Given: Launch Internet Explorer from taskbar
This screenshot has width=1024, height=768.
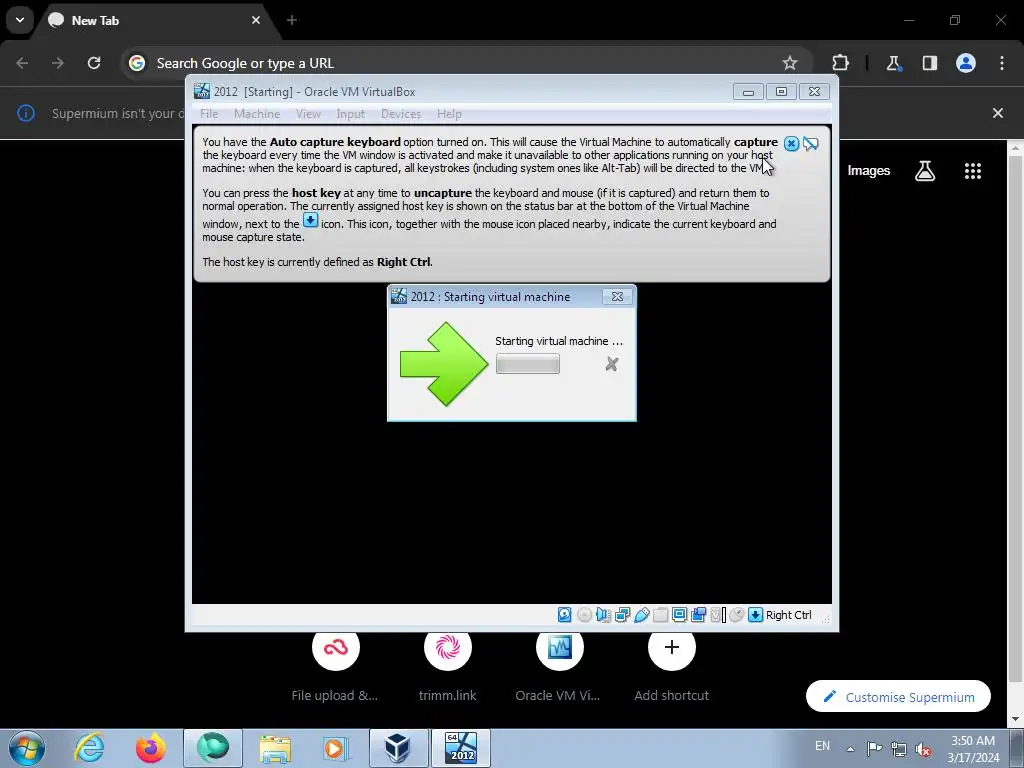Looking at the screenshot, I should (89, 748).
